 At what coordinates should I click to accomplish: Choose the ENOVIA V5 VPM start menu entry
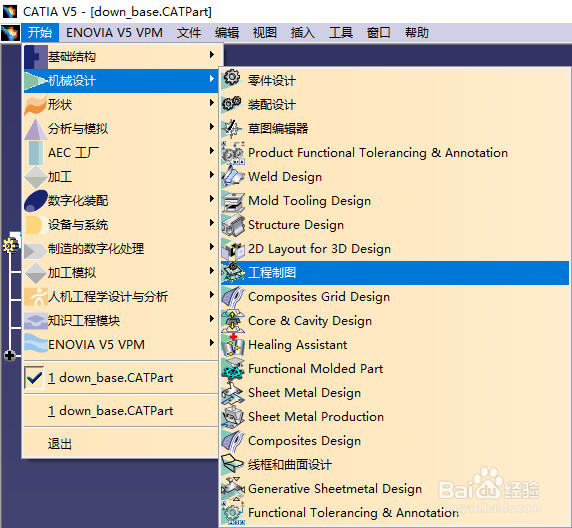click(121, 344)
